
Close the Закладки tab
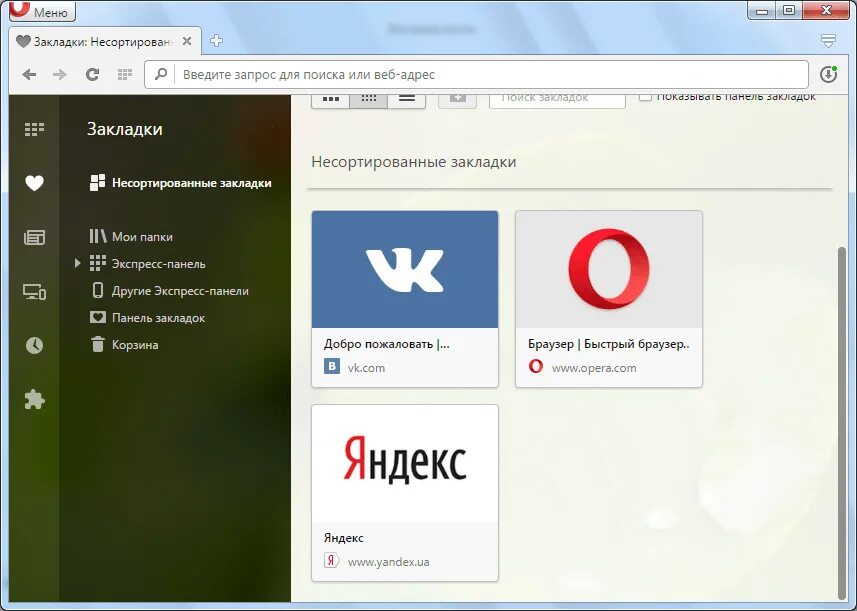click(187, 41)
